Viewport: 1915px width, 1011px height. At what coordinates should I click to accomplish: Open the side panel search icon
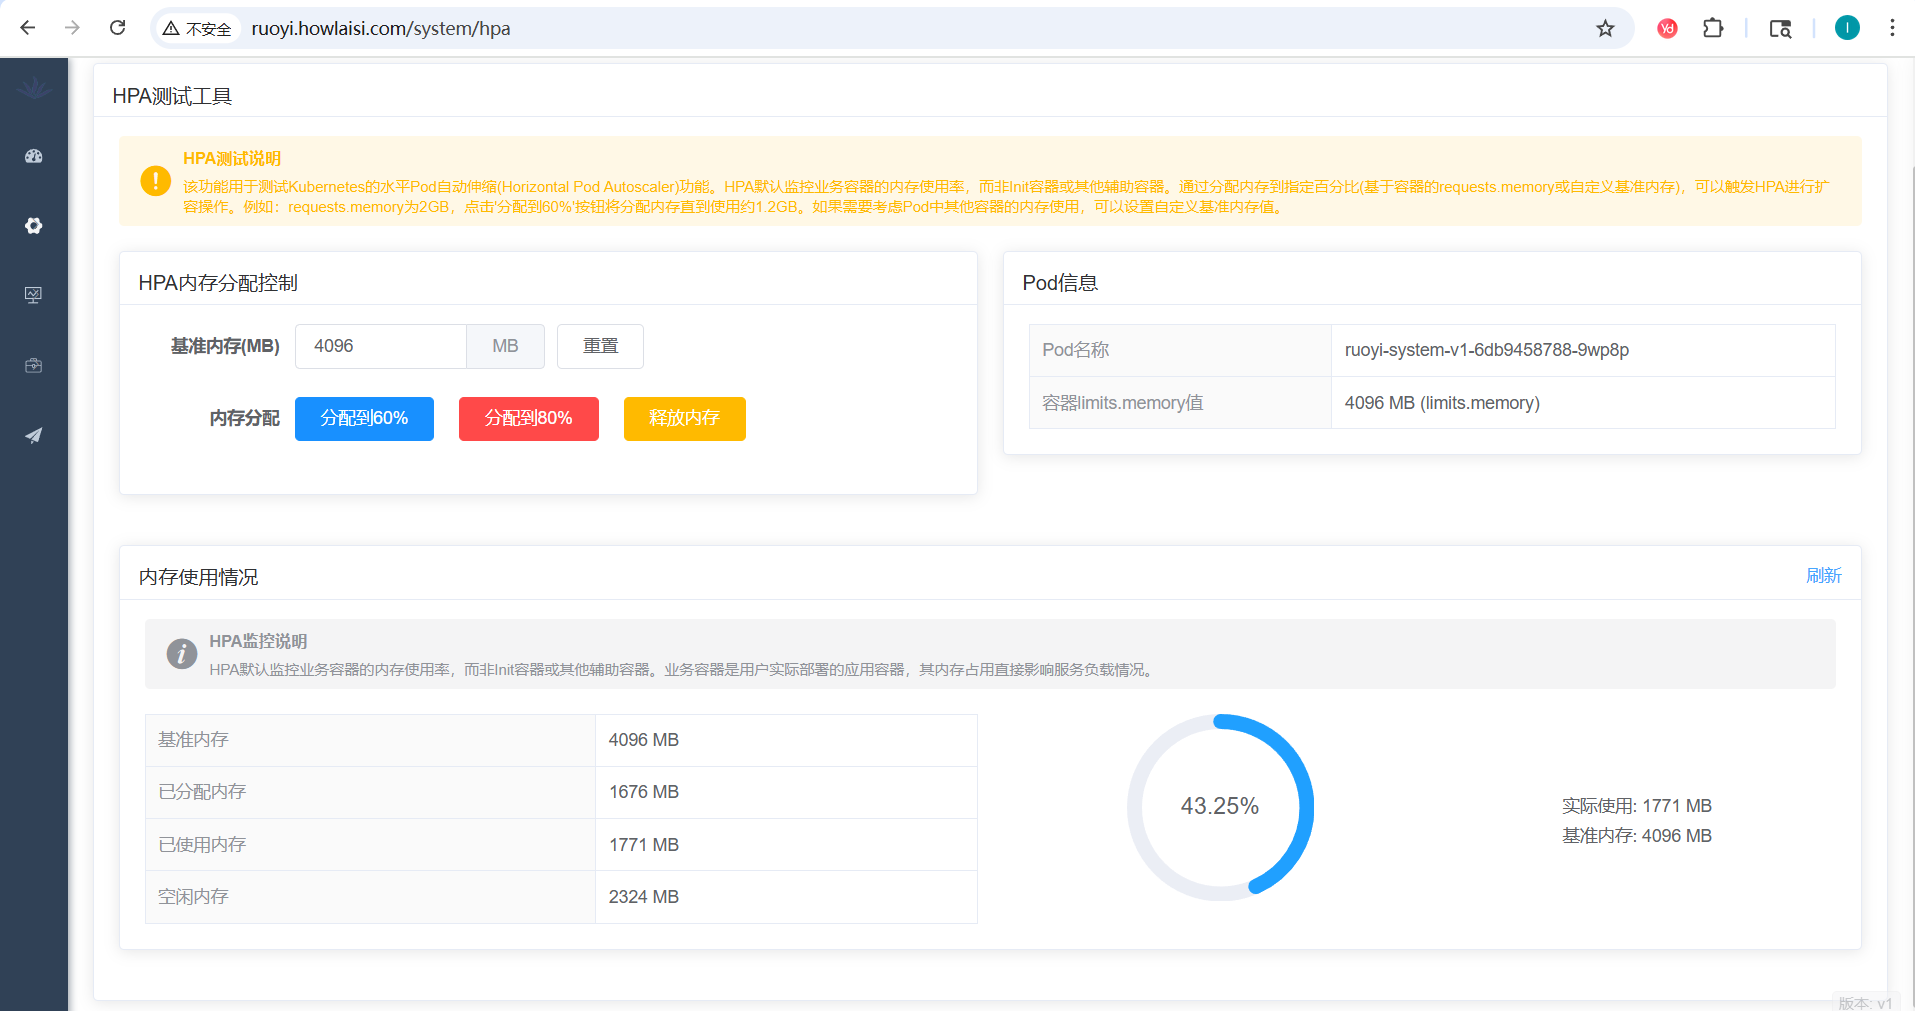1781,28
